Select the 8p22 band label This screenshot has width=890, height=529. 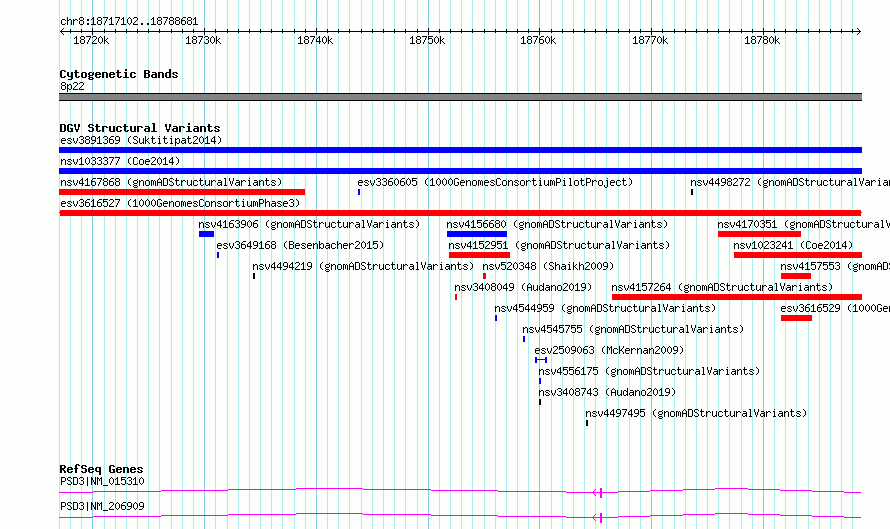(72, 86)
